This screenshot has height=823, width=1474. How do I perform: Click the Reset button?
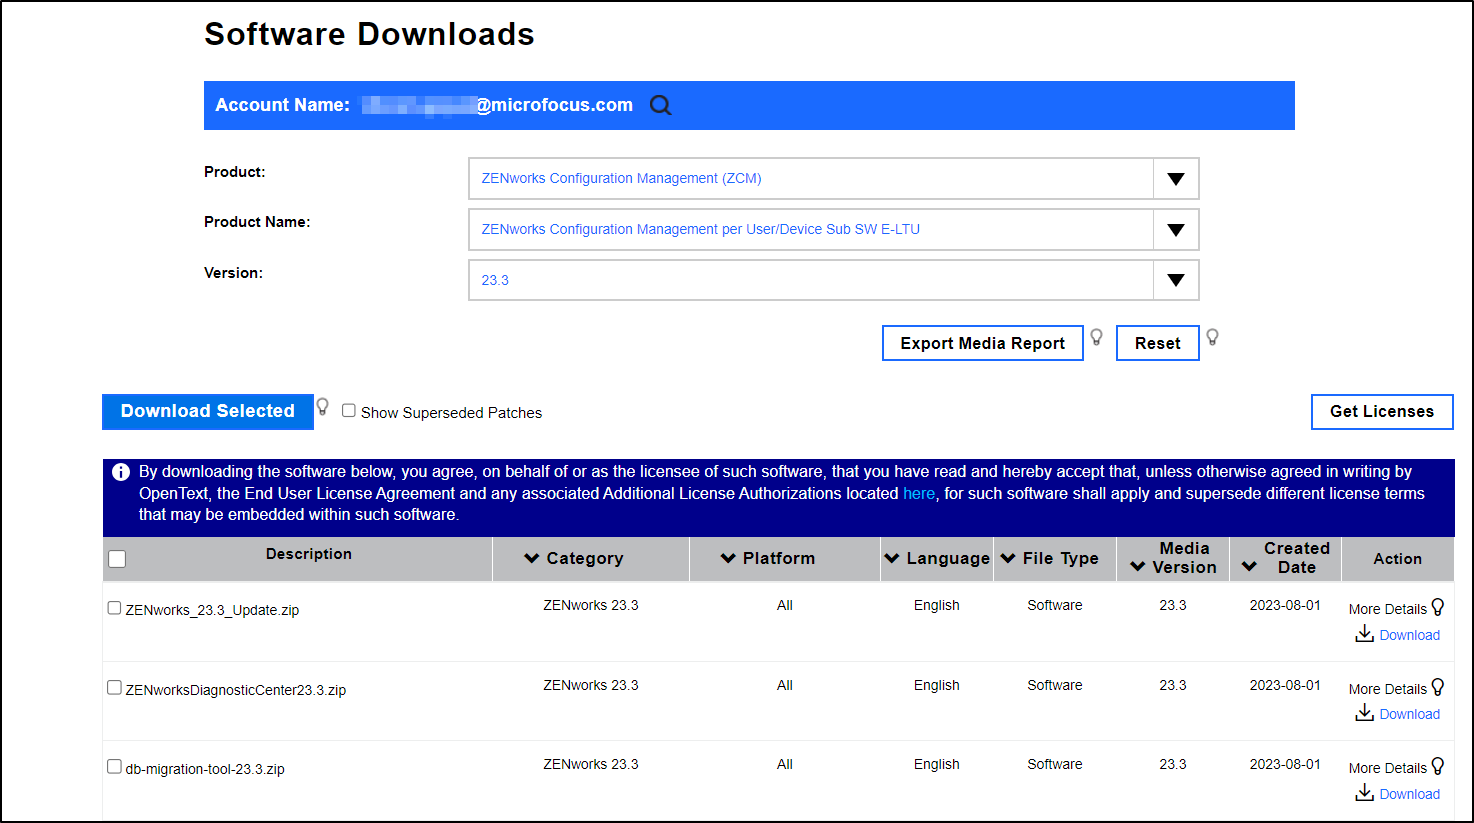(1158, 343)
